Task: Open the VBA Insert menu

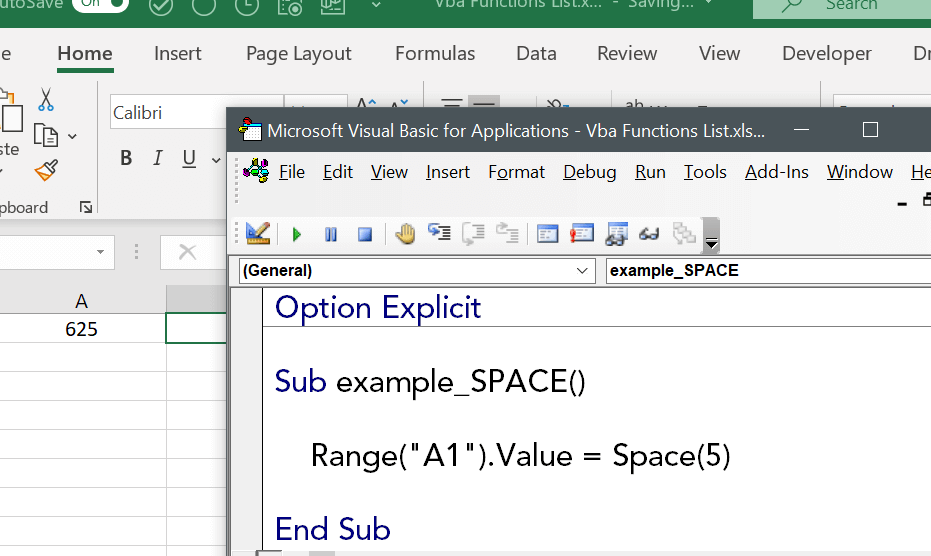Action: [x=448, y=172]
